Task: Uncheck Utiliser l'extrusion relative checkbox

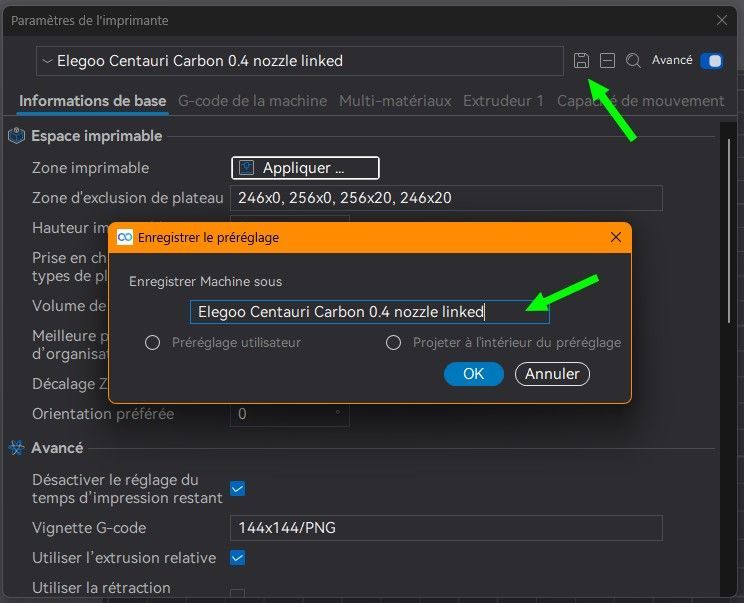Action: click(237, 558)
